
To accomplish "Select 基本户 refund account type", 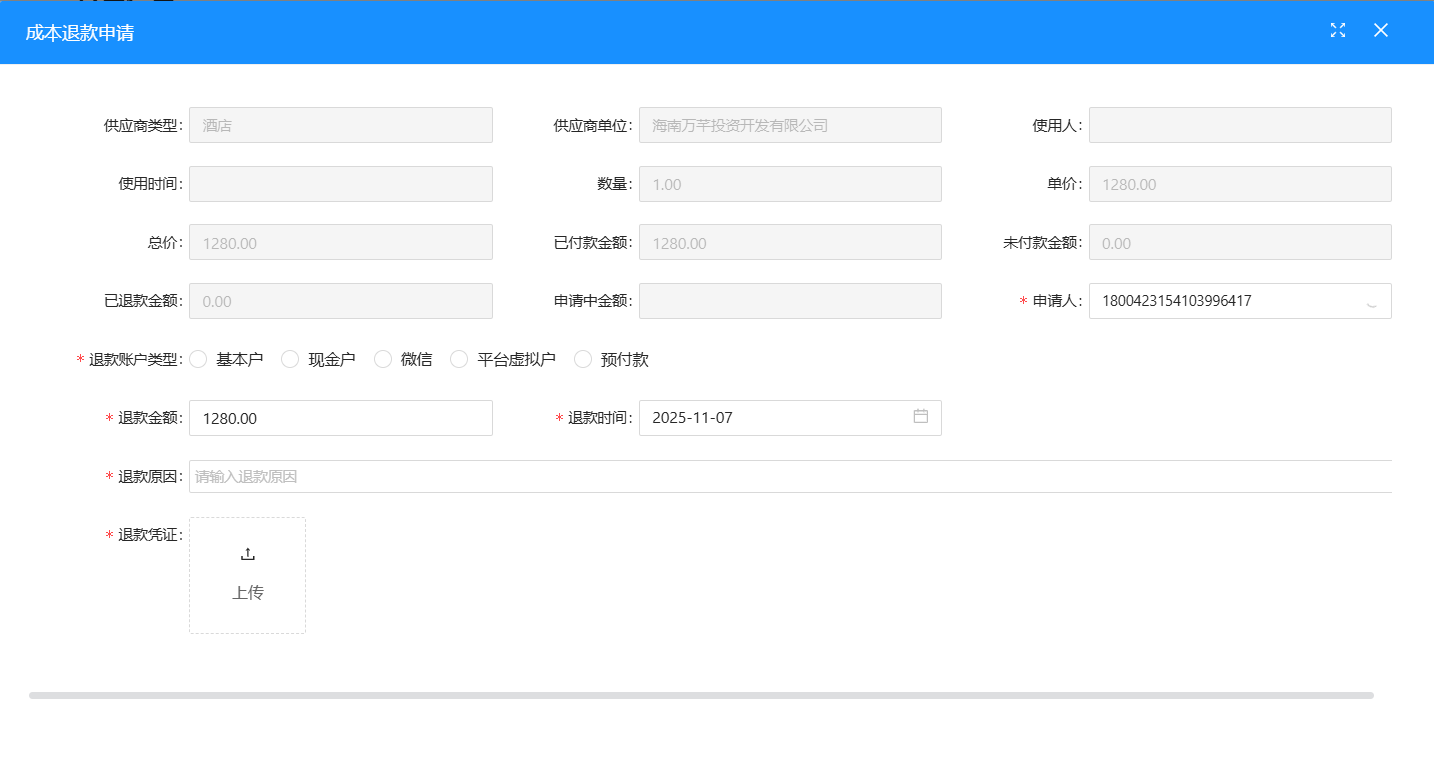I will (x=198, y=359).
